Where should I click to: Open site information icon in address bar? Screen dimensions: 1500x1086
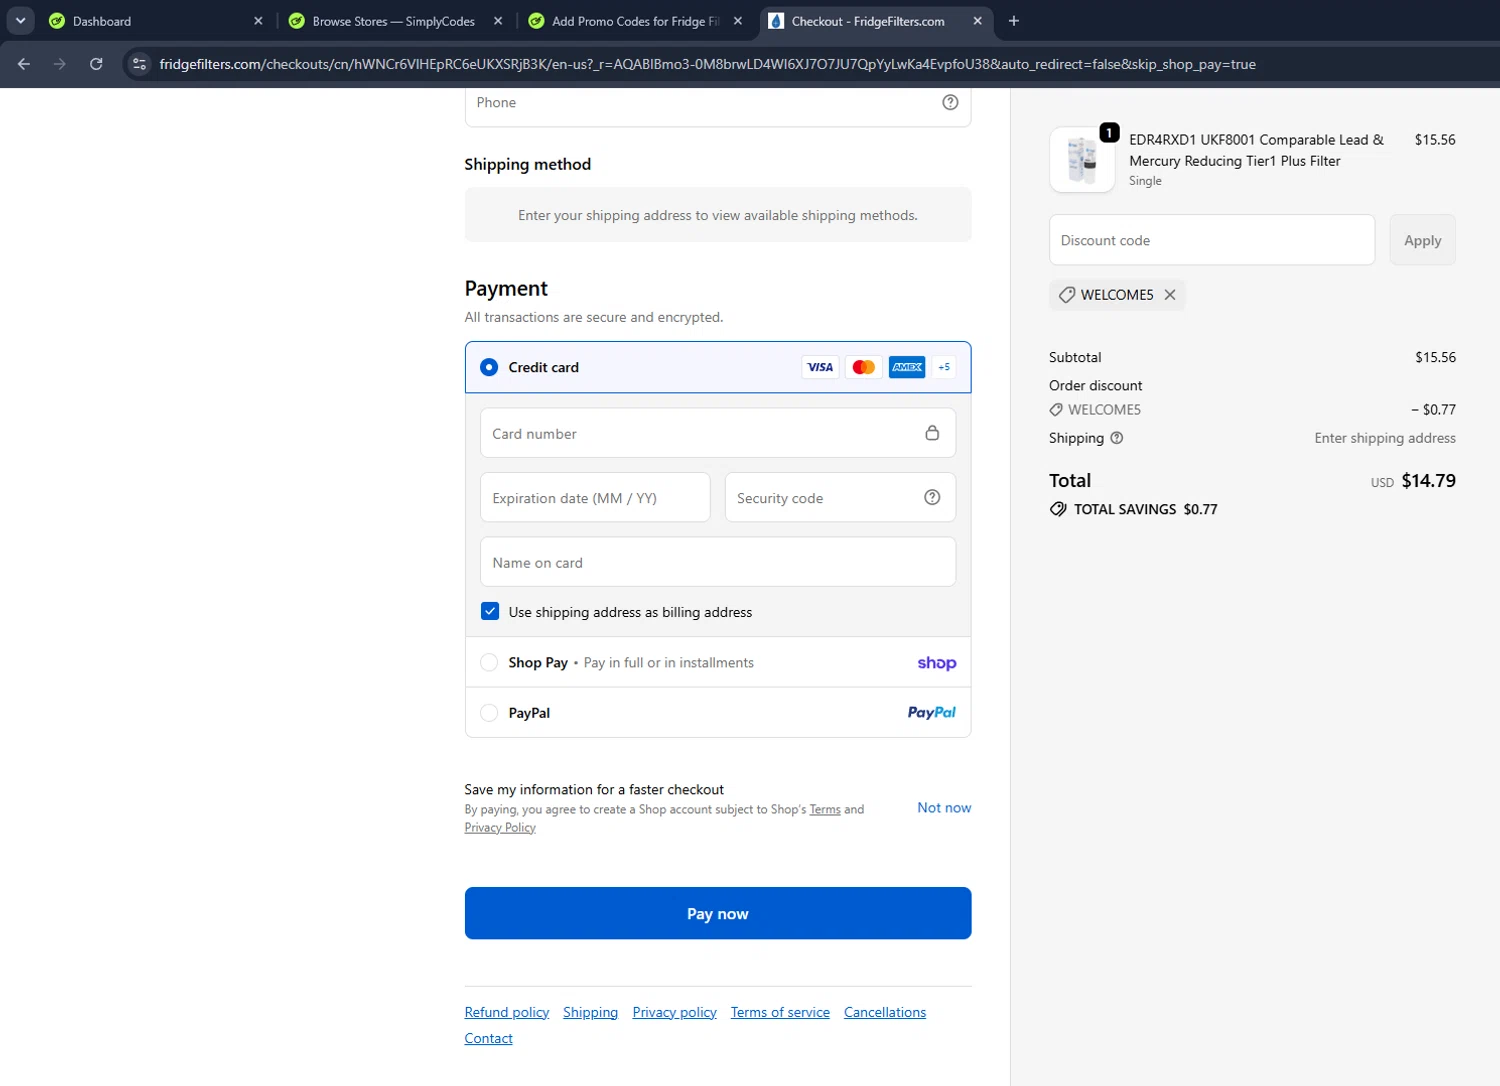[x=140, y=64]
